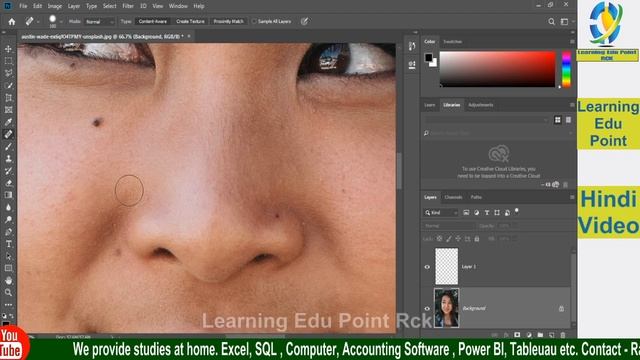Hide Layer 1 visibility eye
Screen dimensions: 640x360
(427, 267)
